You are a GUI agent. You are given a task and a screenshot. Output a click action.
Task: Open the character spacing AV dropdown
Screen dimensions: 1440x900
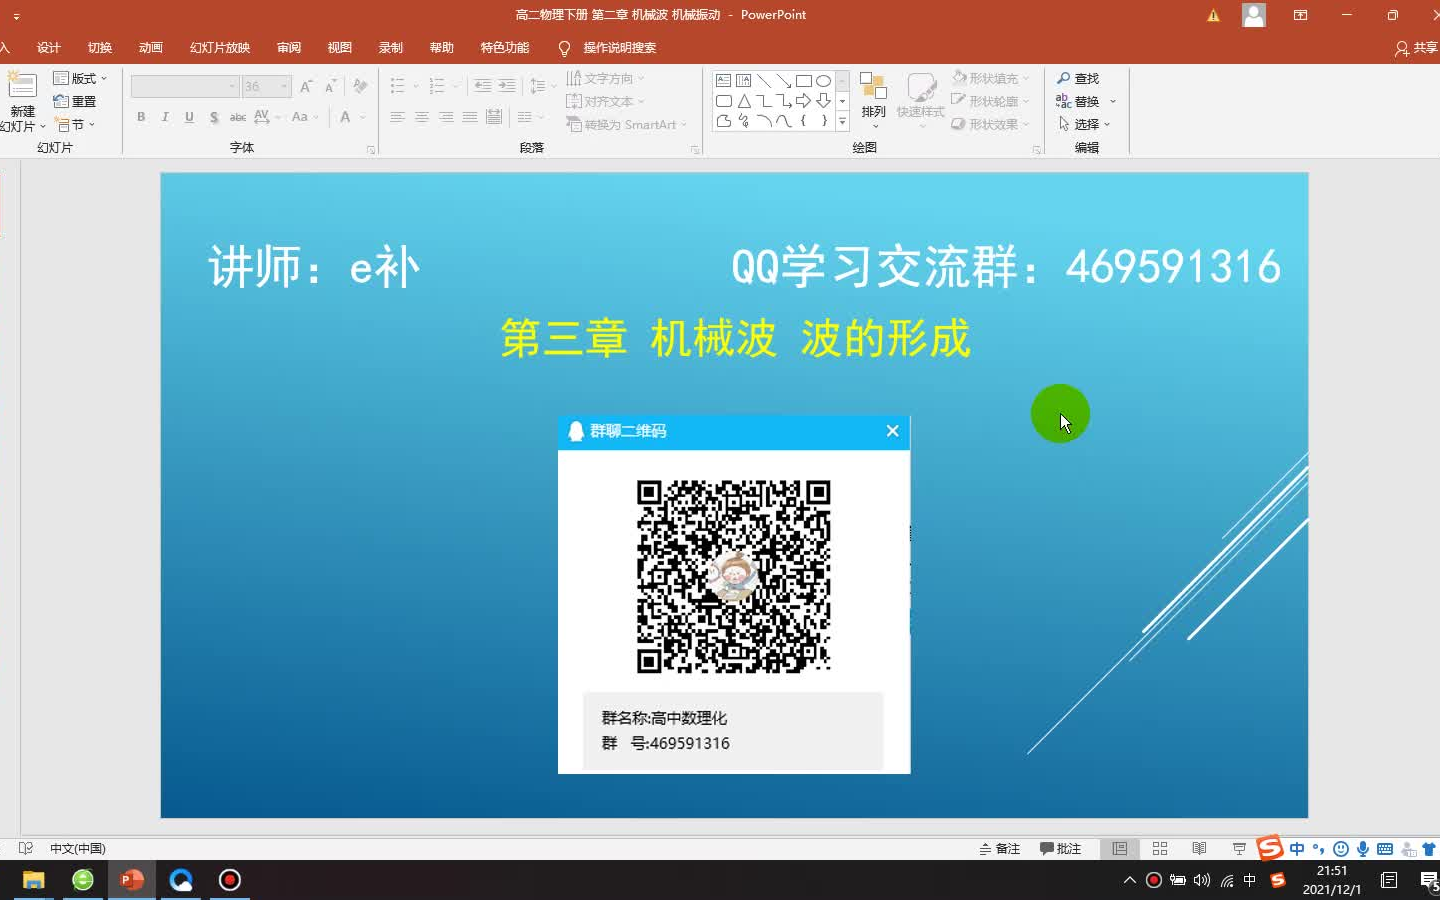click(267, 117)
